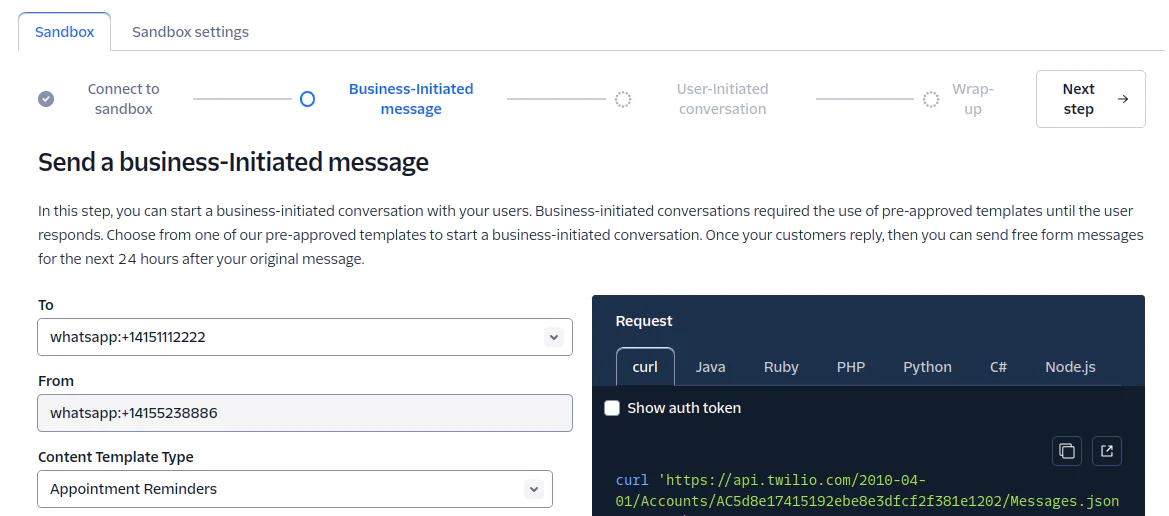Go to Connect to sandbox step
Screen dimensions: 1169x516
[124, 99]
